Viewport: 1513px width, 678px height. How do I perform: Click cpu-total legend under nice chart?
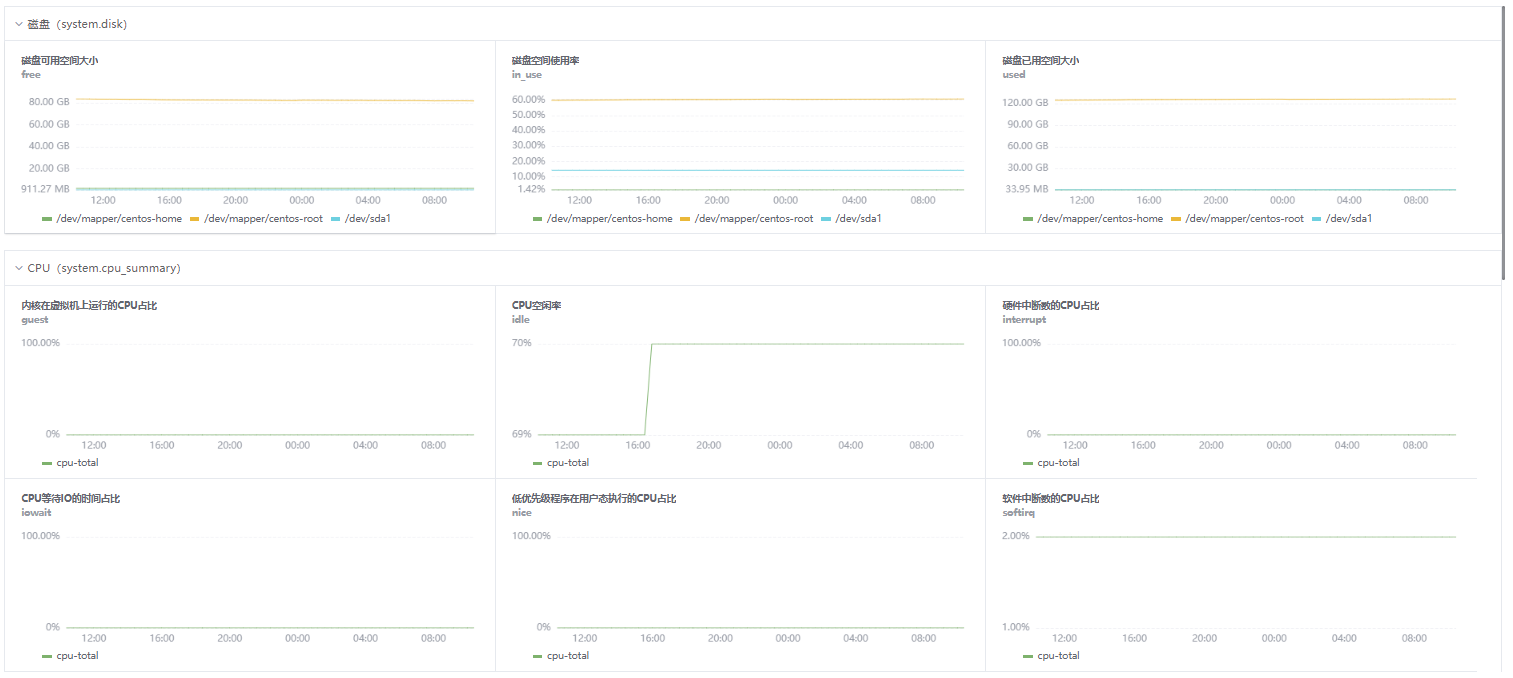coord(566,656)
